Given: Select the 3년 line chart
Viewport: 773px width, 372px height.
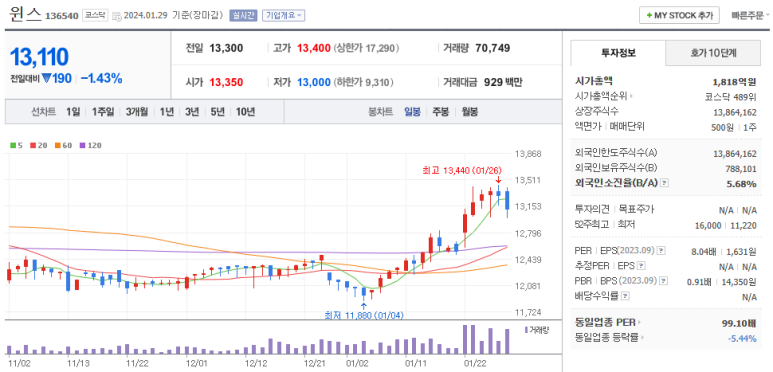Looking at the screenshot, I should [192, 112].
